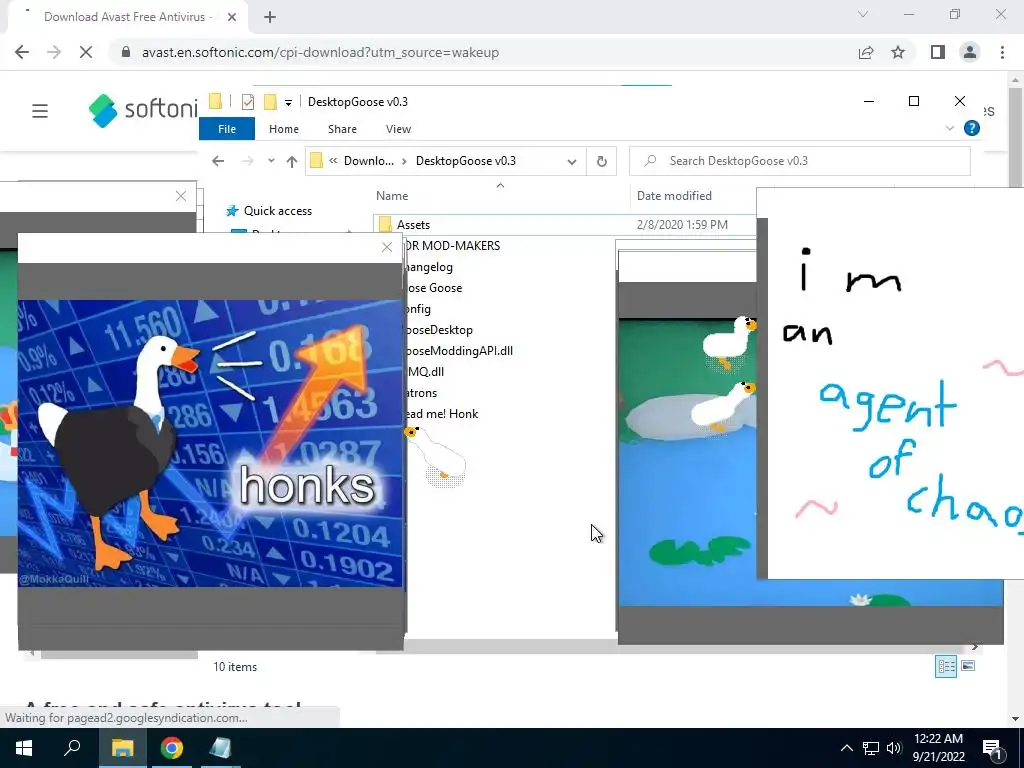The image size is (1024, 768).
Task: Share this page icon in address bar
Action: [x=866, y=52]
